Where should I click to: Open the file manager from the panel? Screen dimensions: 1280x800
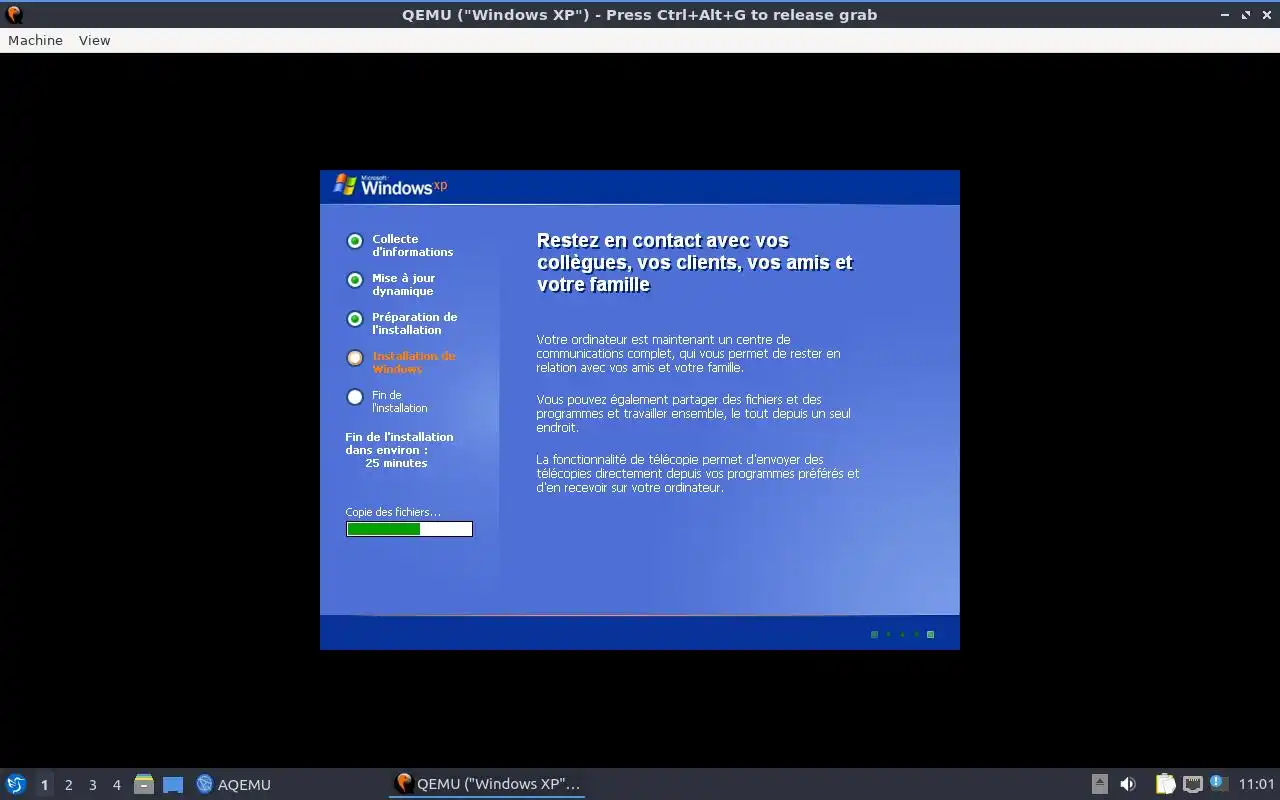(144, 784)
